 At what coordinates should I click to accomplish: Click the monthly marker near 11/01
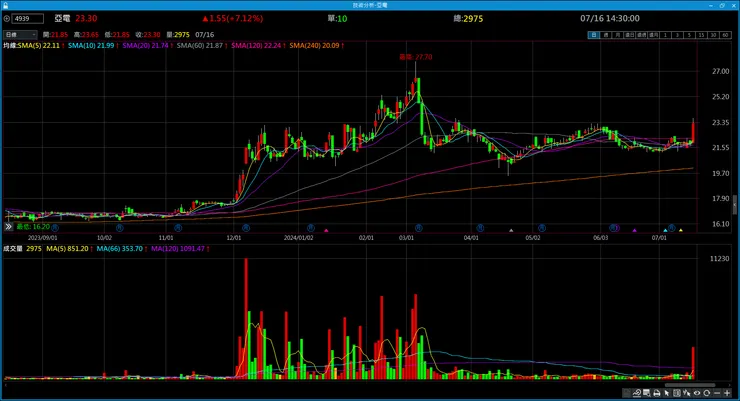click(x=178, y=228)
